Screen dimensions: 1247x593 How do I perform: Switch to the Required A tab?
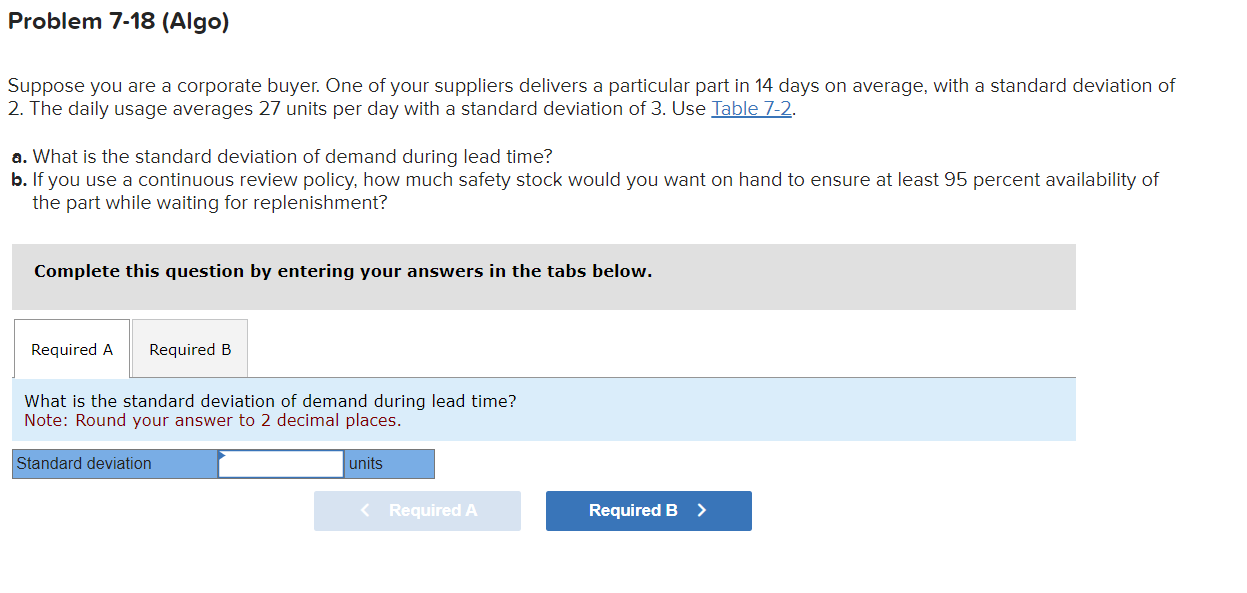coord(72,350)
